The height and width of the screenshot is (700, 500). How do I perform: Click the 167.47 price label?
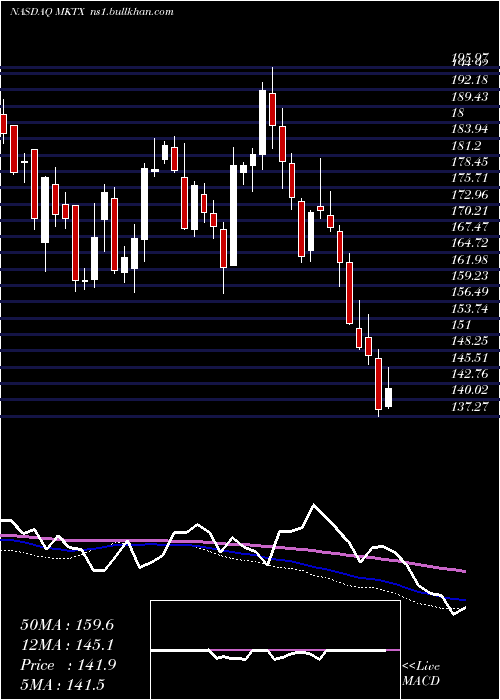(x=470, y=227)
